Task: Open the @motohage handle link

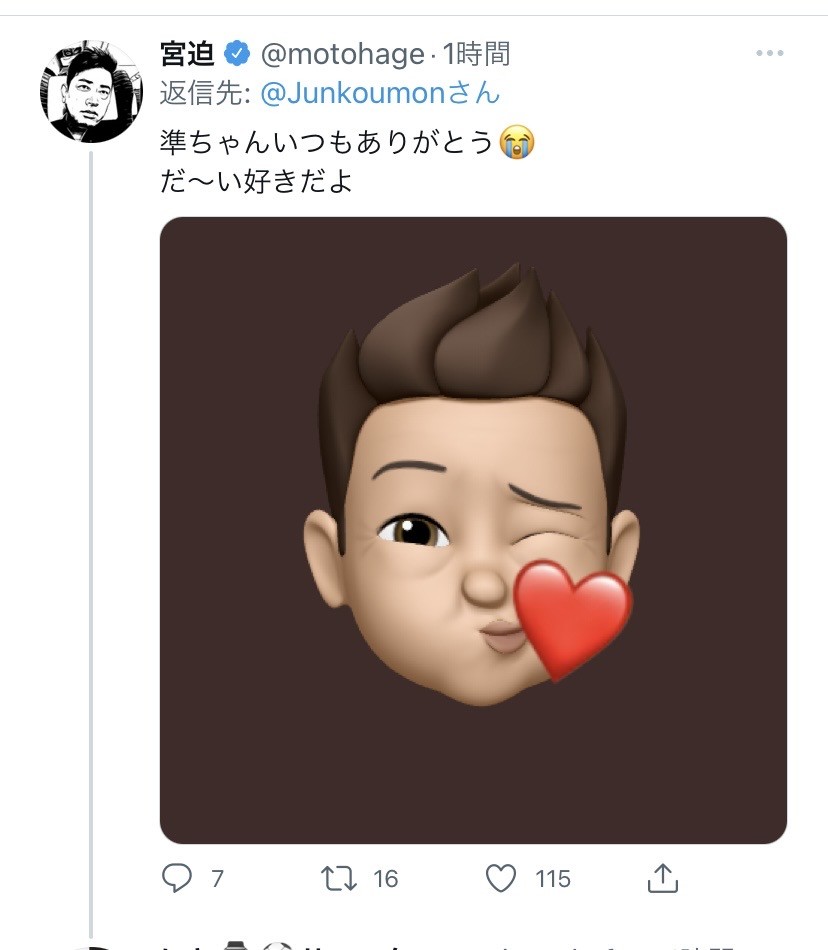Action: [x=343, y=53]
